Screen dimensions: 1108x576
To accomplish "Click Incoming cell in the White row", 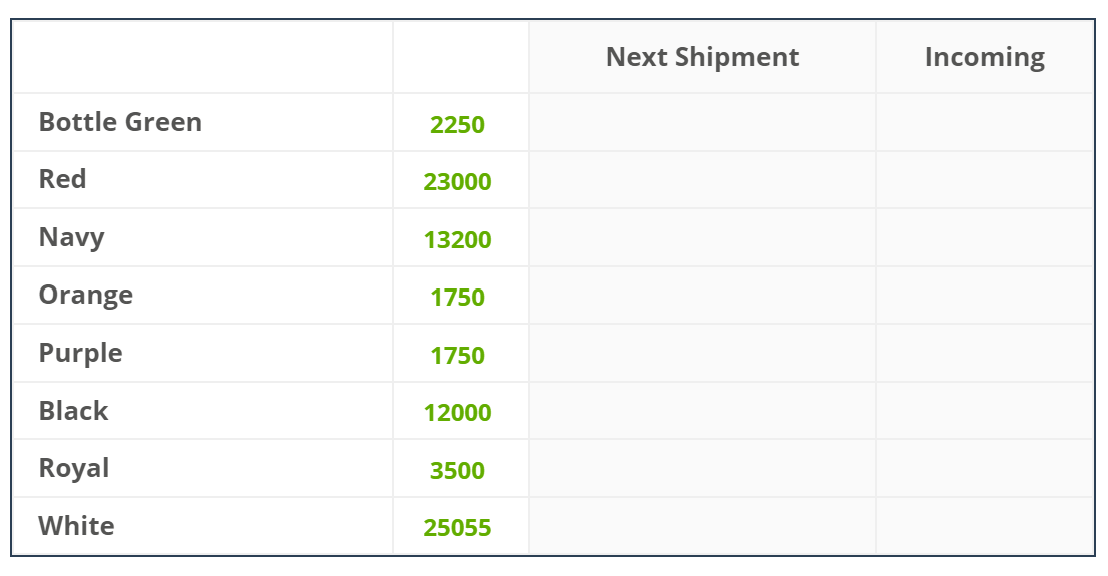I will point(985,526).
